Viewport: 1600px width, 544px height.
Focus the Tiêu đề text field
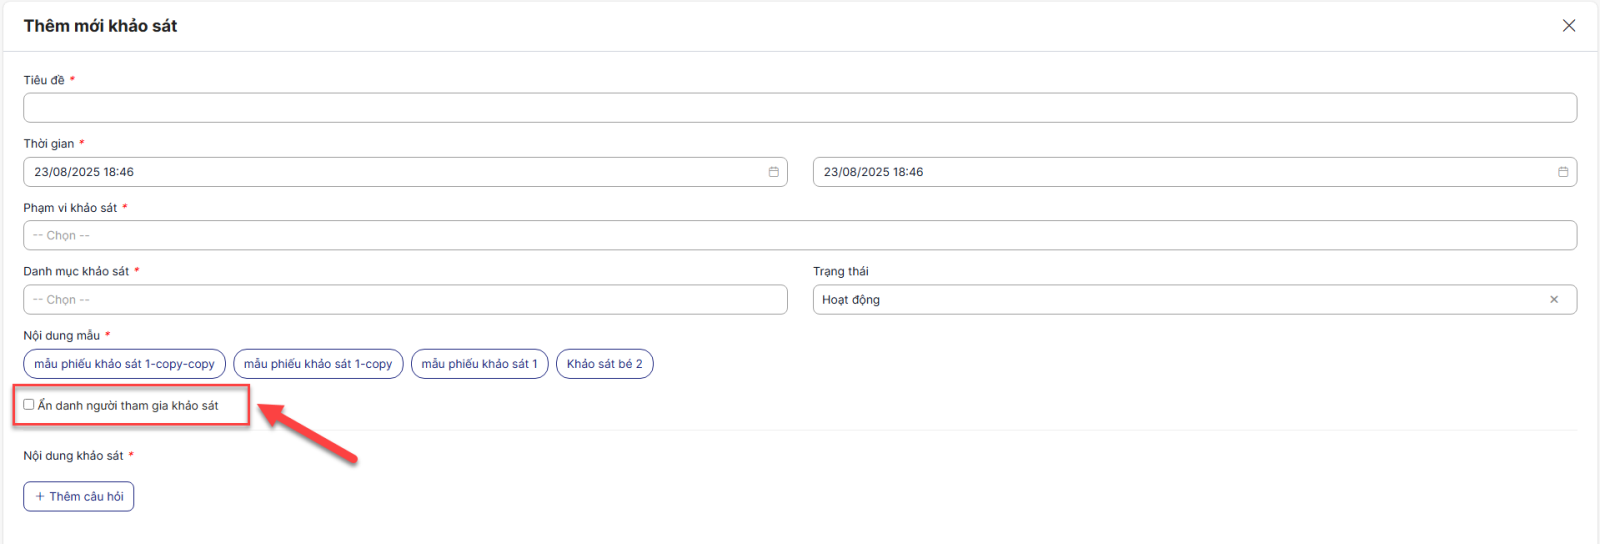(800, 108)
